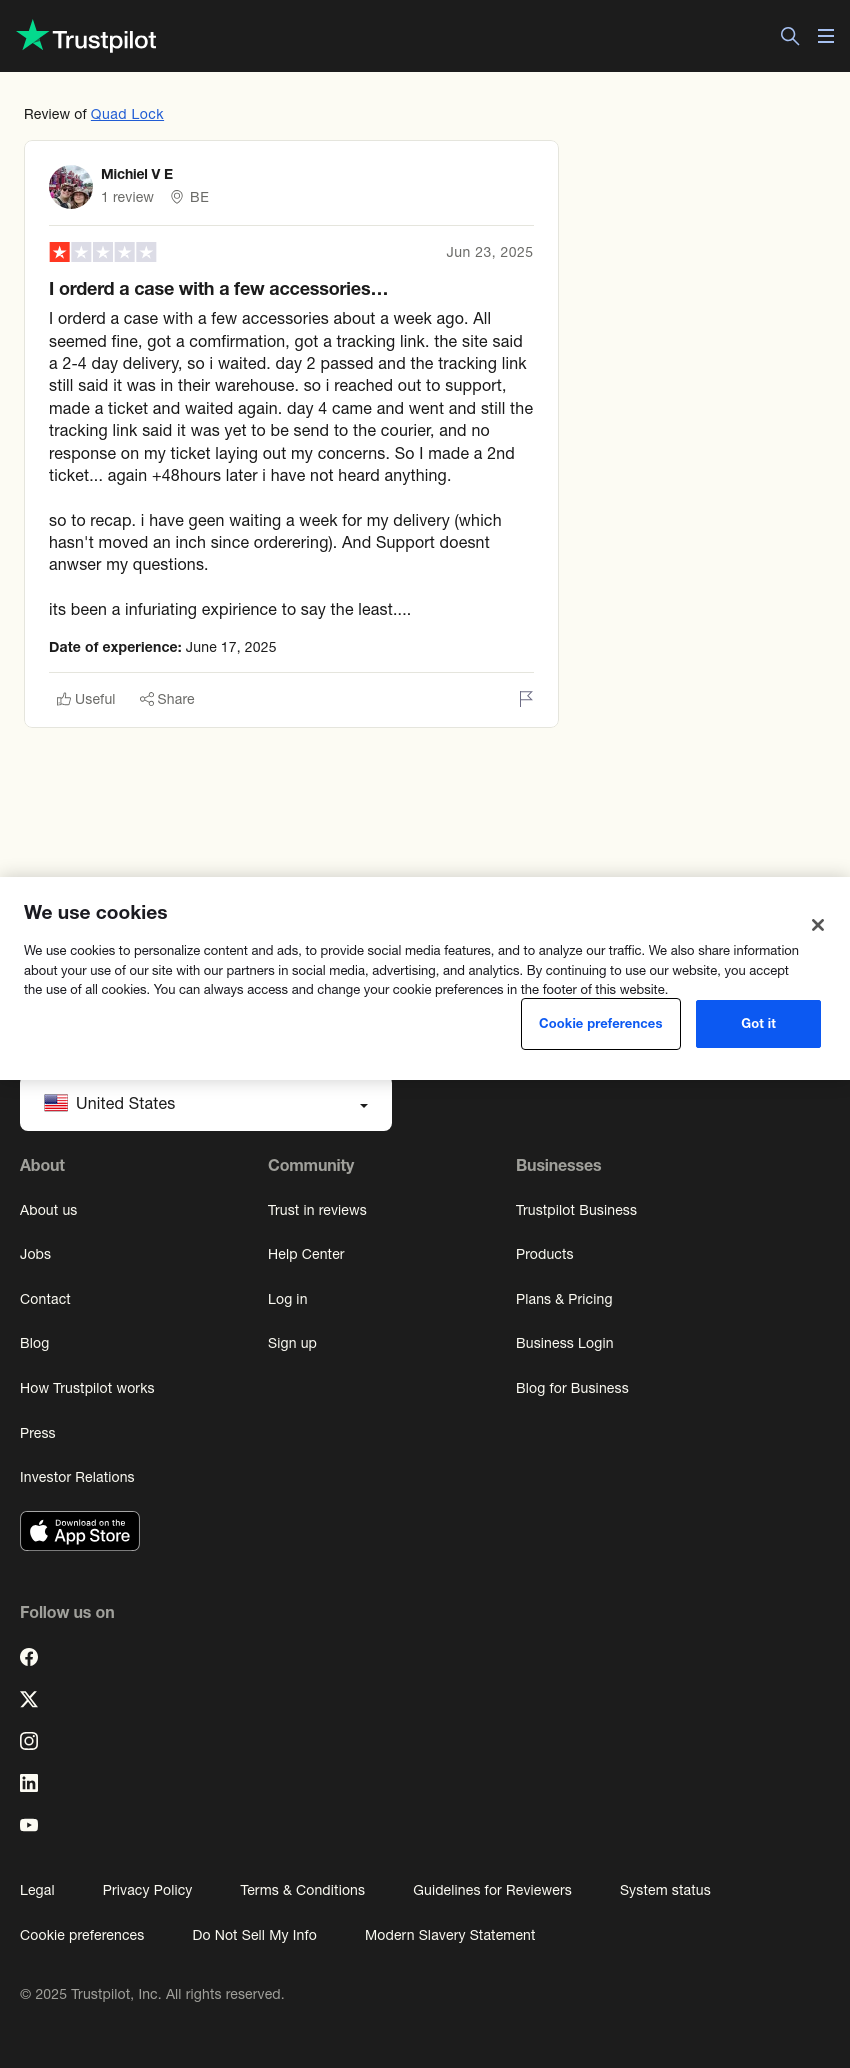Open Terms & Conditions link
The height and width of the screenshot is (2068, 850).
tap(302, 1890)
